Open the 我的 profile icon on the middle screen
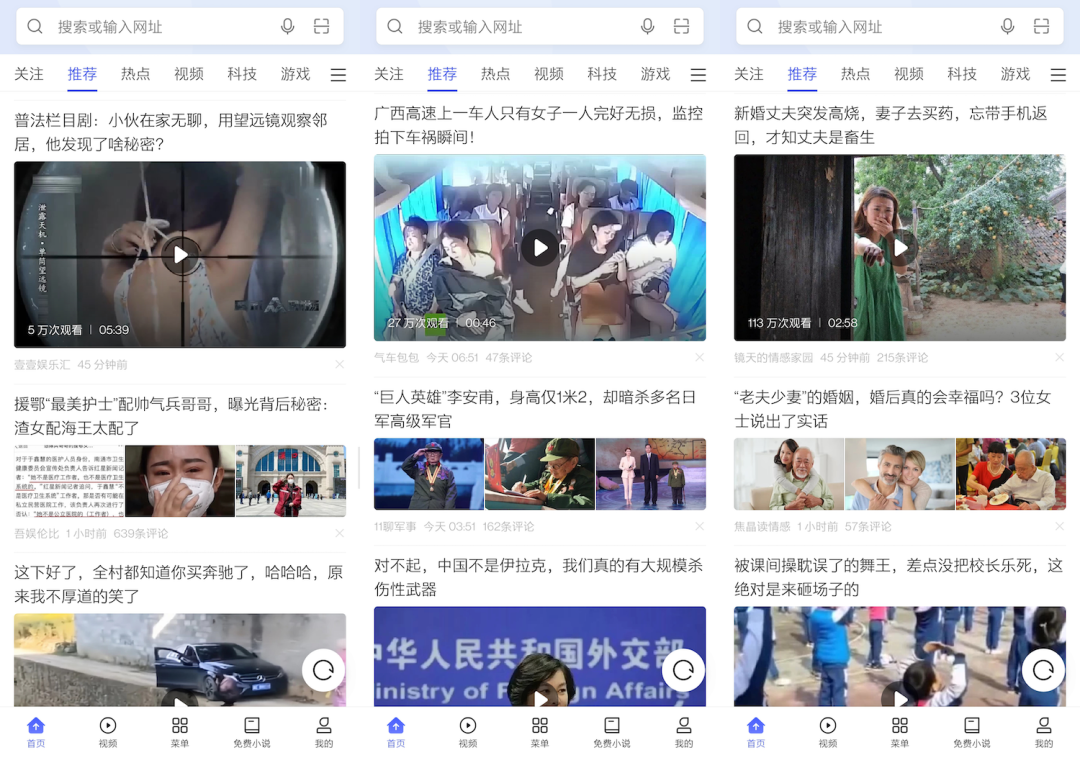The width and height of the screenshot is (1080, 763). coord(684,725)
